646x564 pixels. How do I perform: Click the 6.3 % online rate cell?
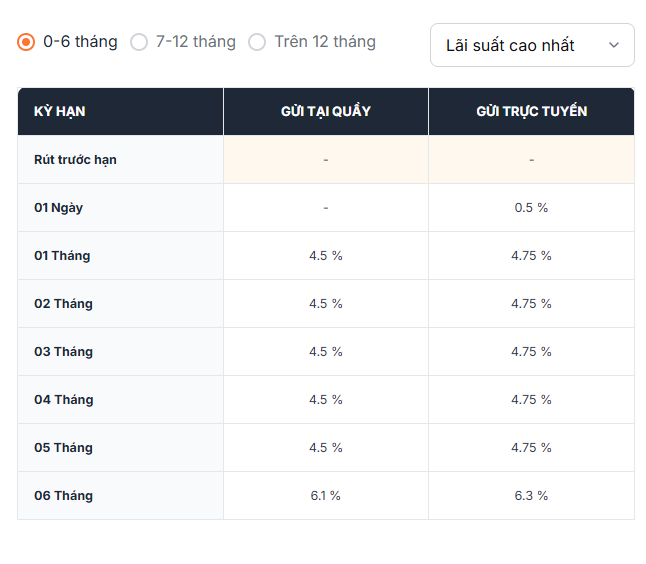click(x=531, y=495)
